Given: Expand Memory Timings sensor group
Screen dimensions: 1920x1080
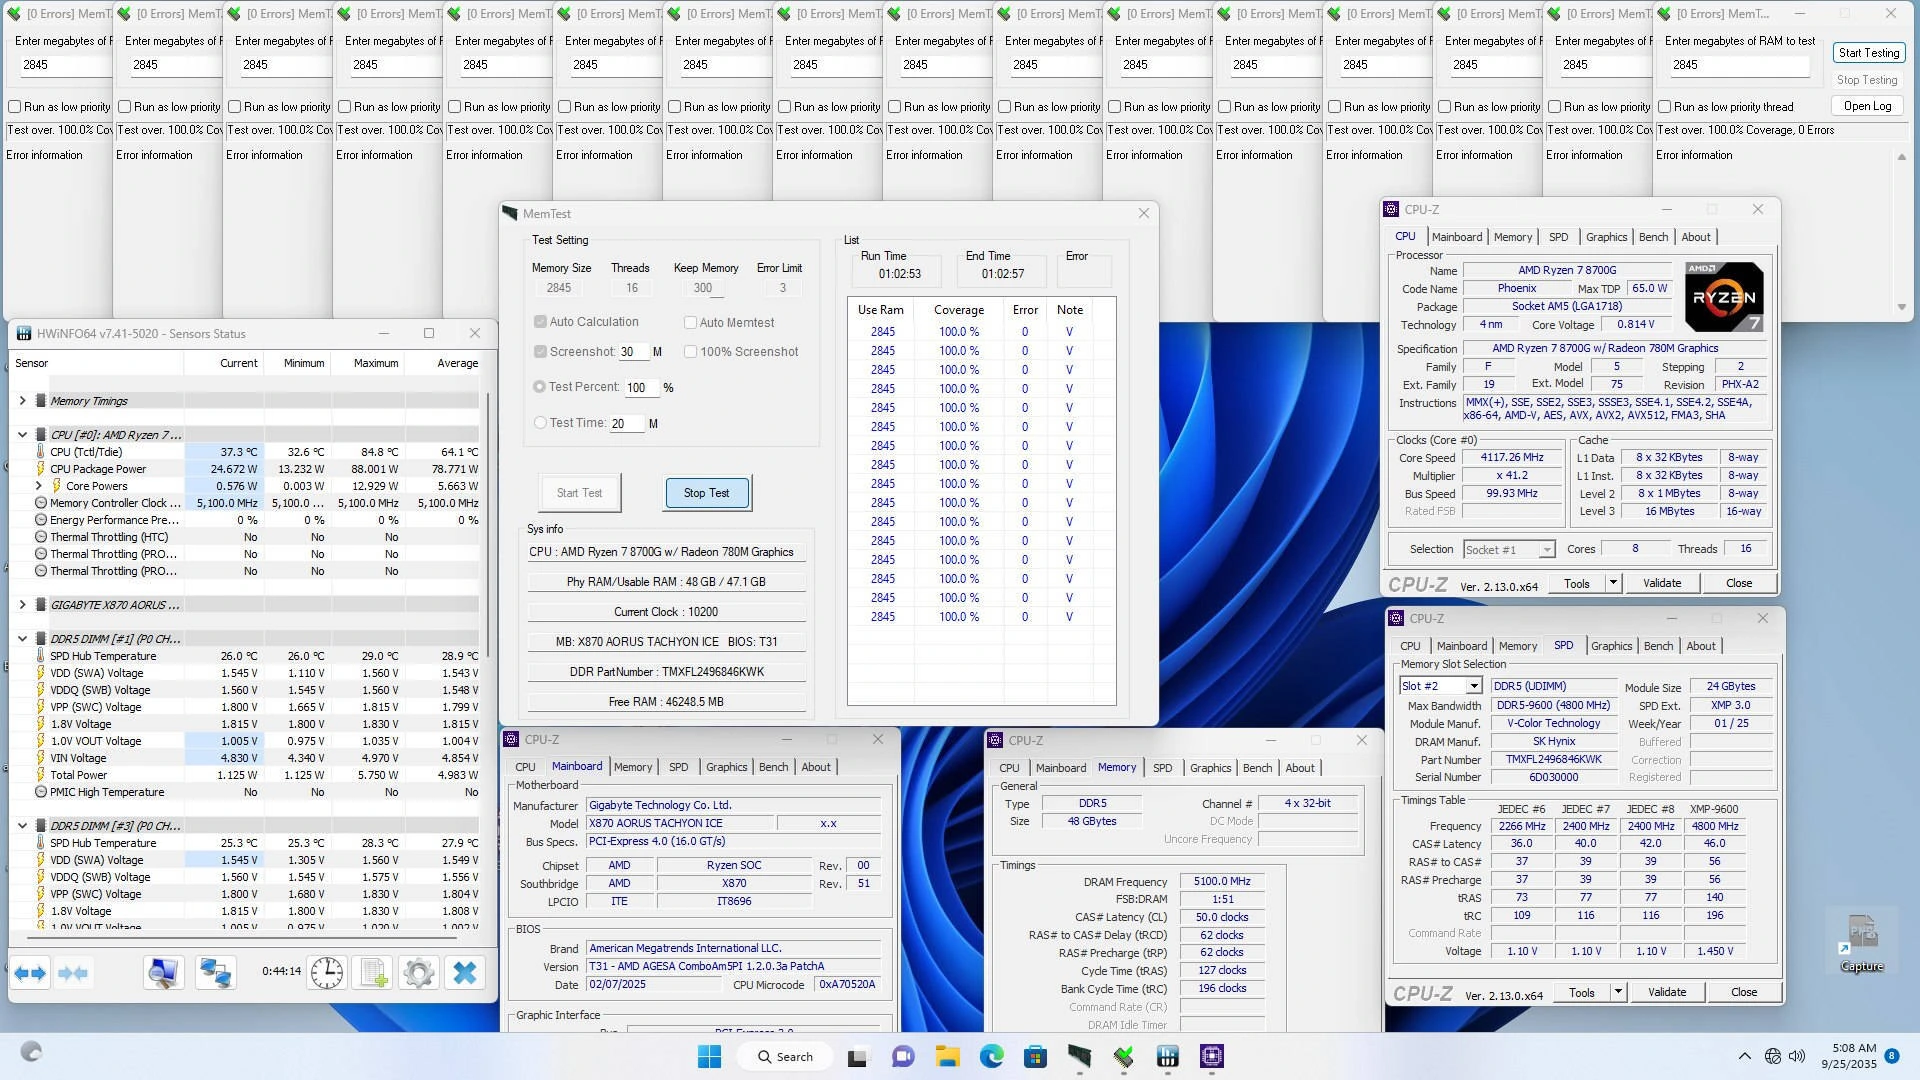Looking at the screenshot, I should pyautogui.click(x=23, y=401).
